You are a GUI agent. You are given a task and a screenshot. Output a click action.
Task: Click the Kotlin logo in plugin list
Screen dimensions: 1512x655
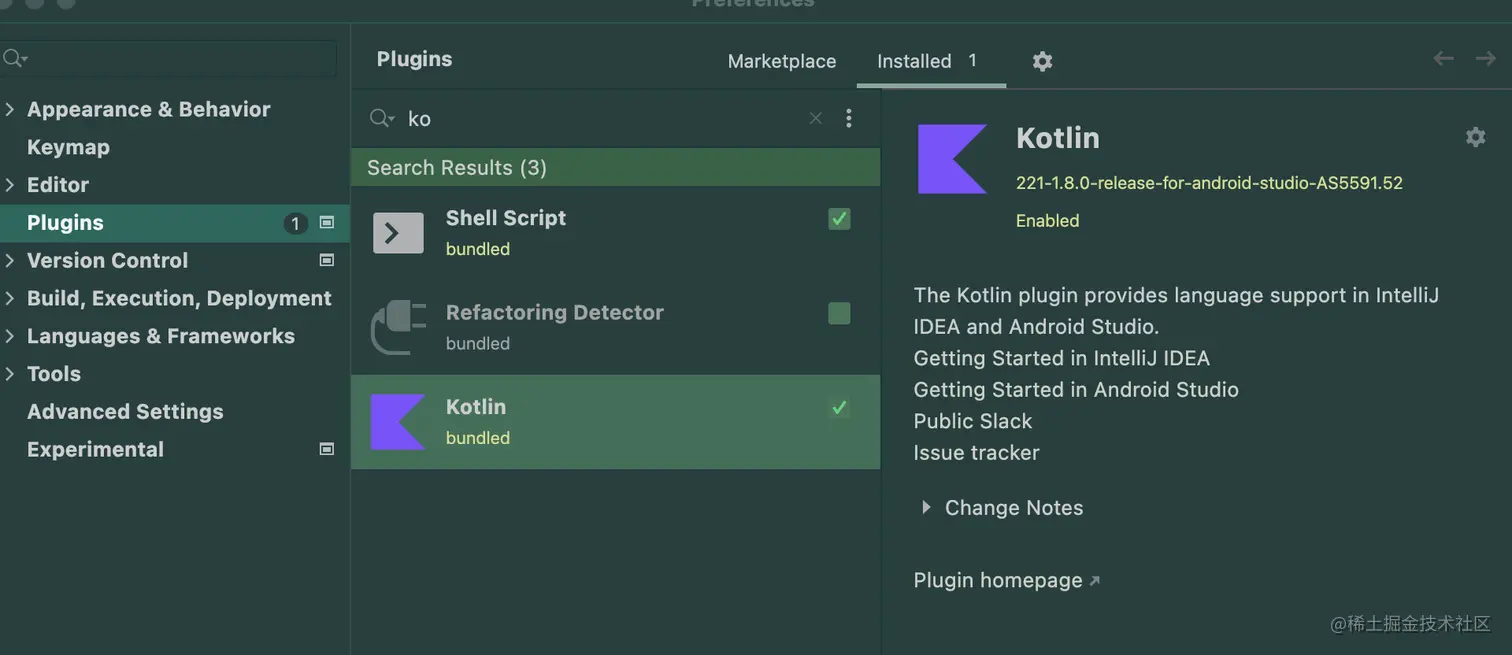398,422
